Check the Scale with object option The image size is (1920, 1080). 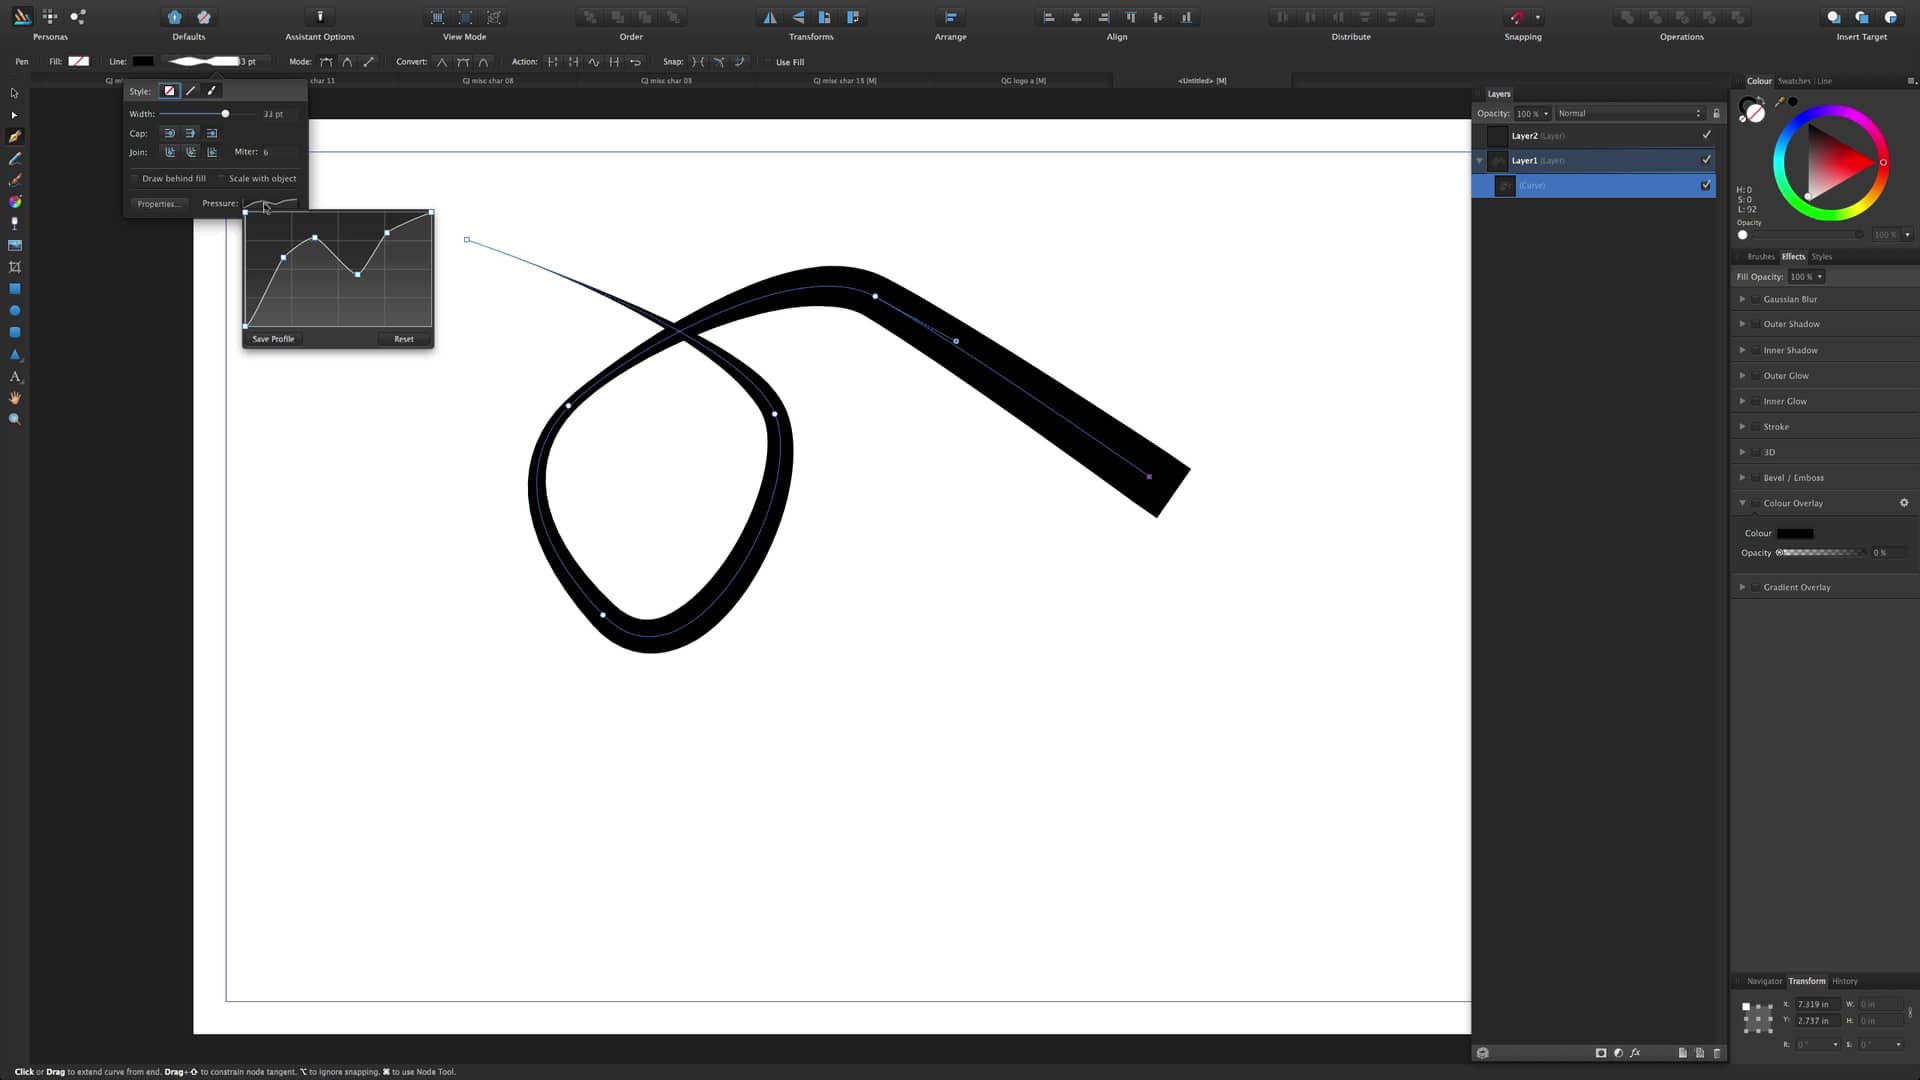[221, 178]
